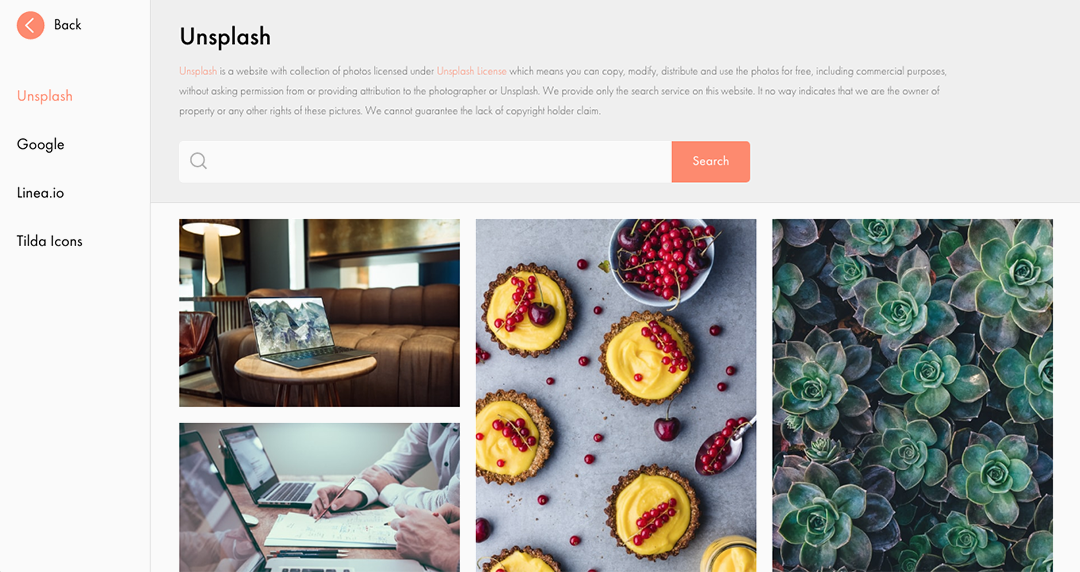Pick the green succulents photo
Image resolution: width=1080 pixels, height=572 pixels.
click(x=912, y=396)
